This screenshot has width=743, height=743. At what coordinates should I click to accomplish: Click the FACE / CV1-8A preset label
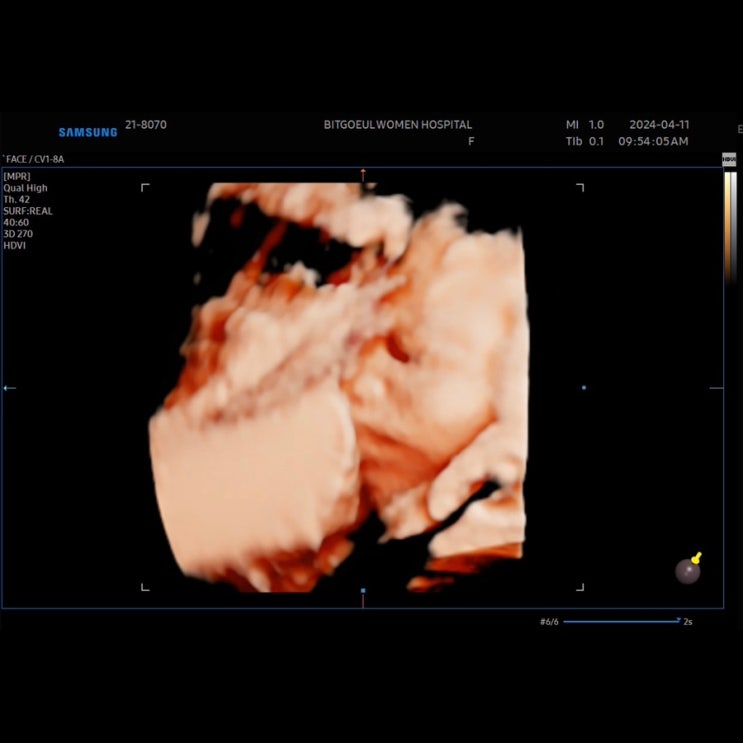point(34,159)
